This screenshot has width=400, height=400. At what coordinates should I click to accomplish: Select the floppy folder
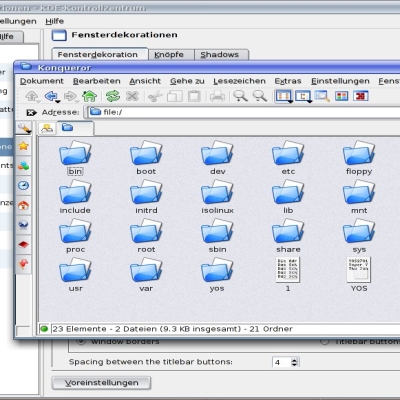tap(359, 158)
